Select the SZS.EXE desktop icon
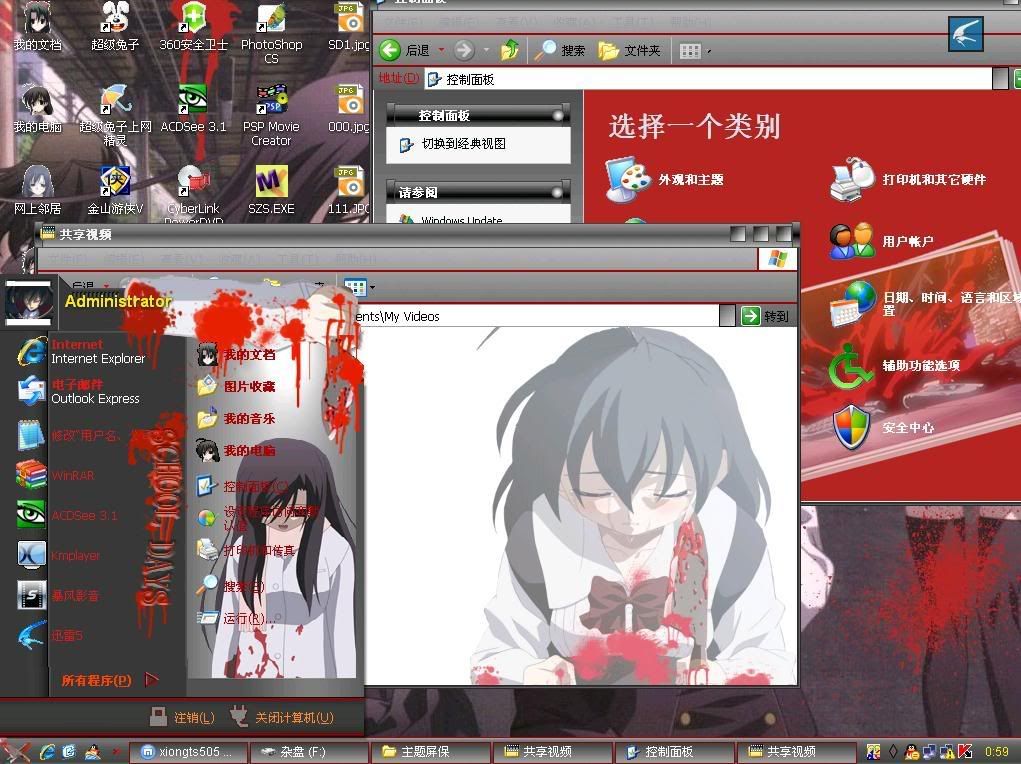The width and height of the screenshot is (1021, 764). [272, 190]
